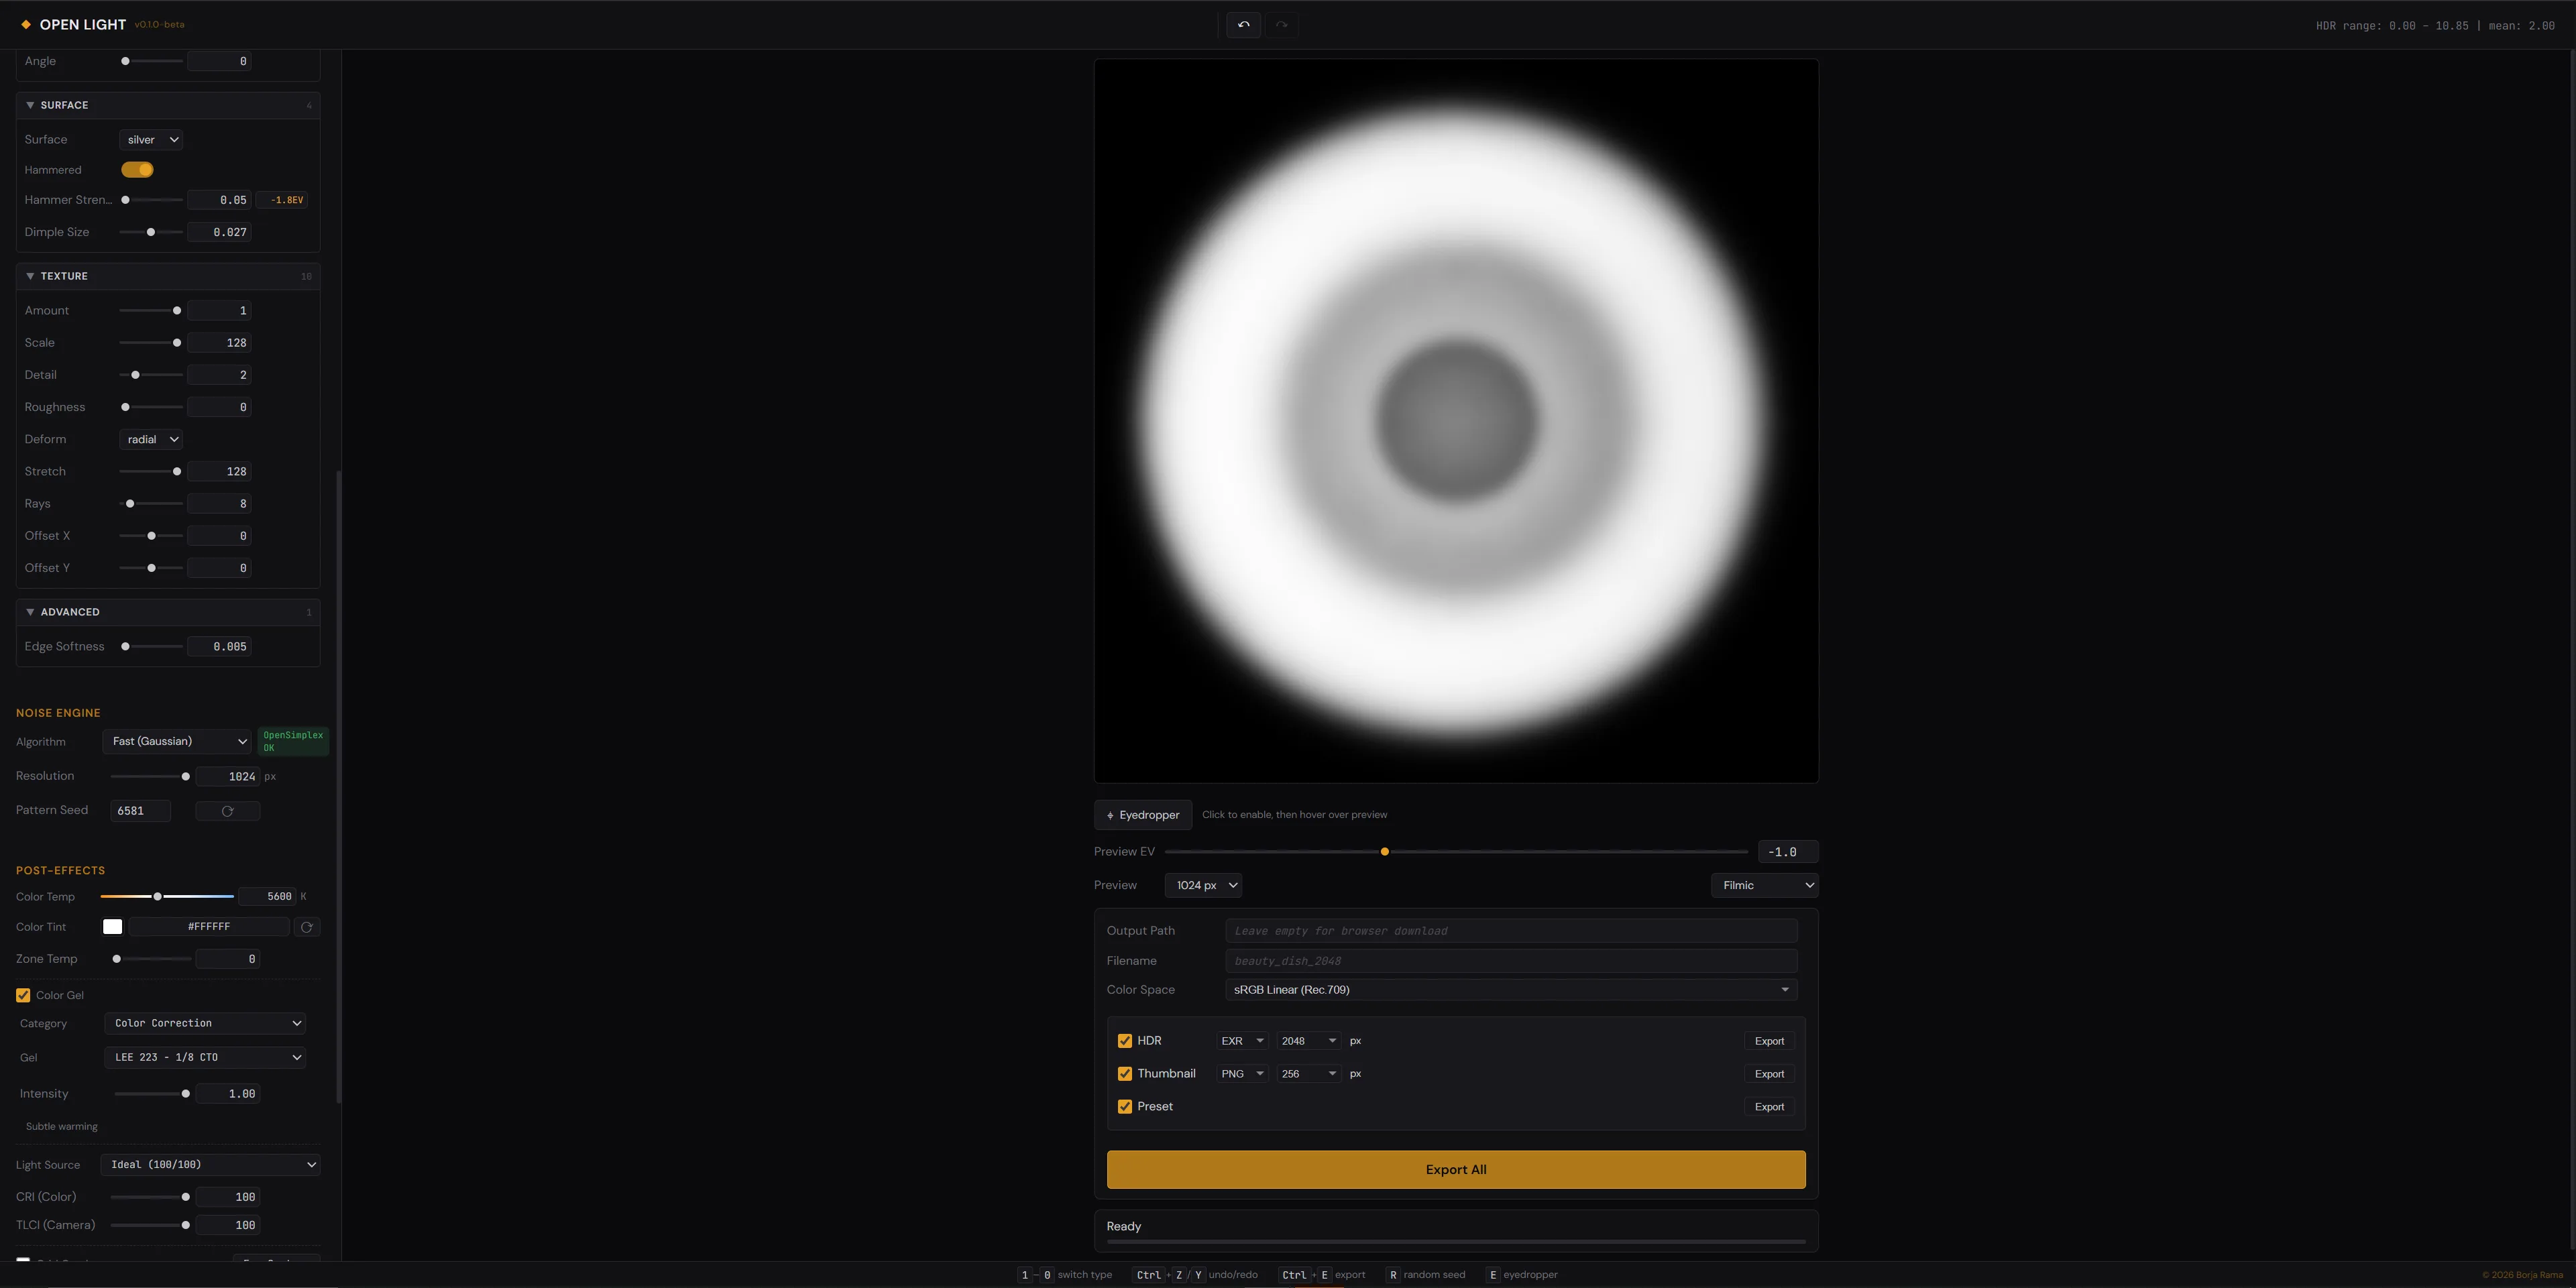The image size is (2576, 1288).
Task: Click the Filename field showing beauty_dish_2048
Action: pos(1510,960)
